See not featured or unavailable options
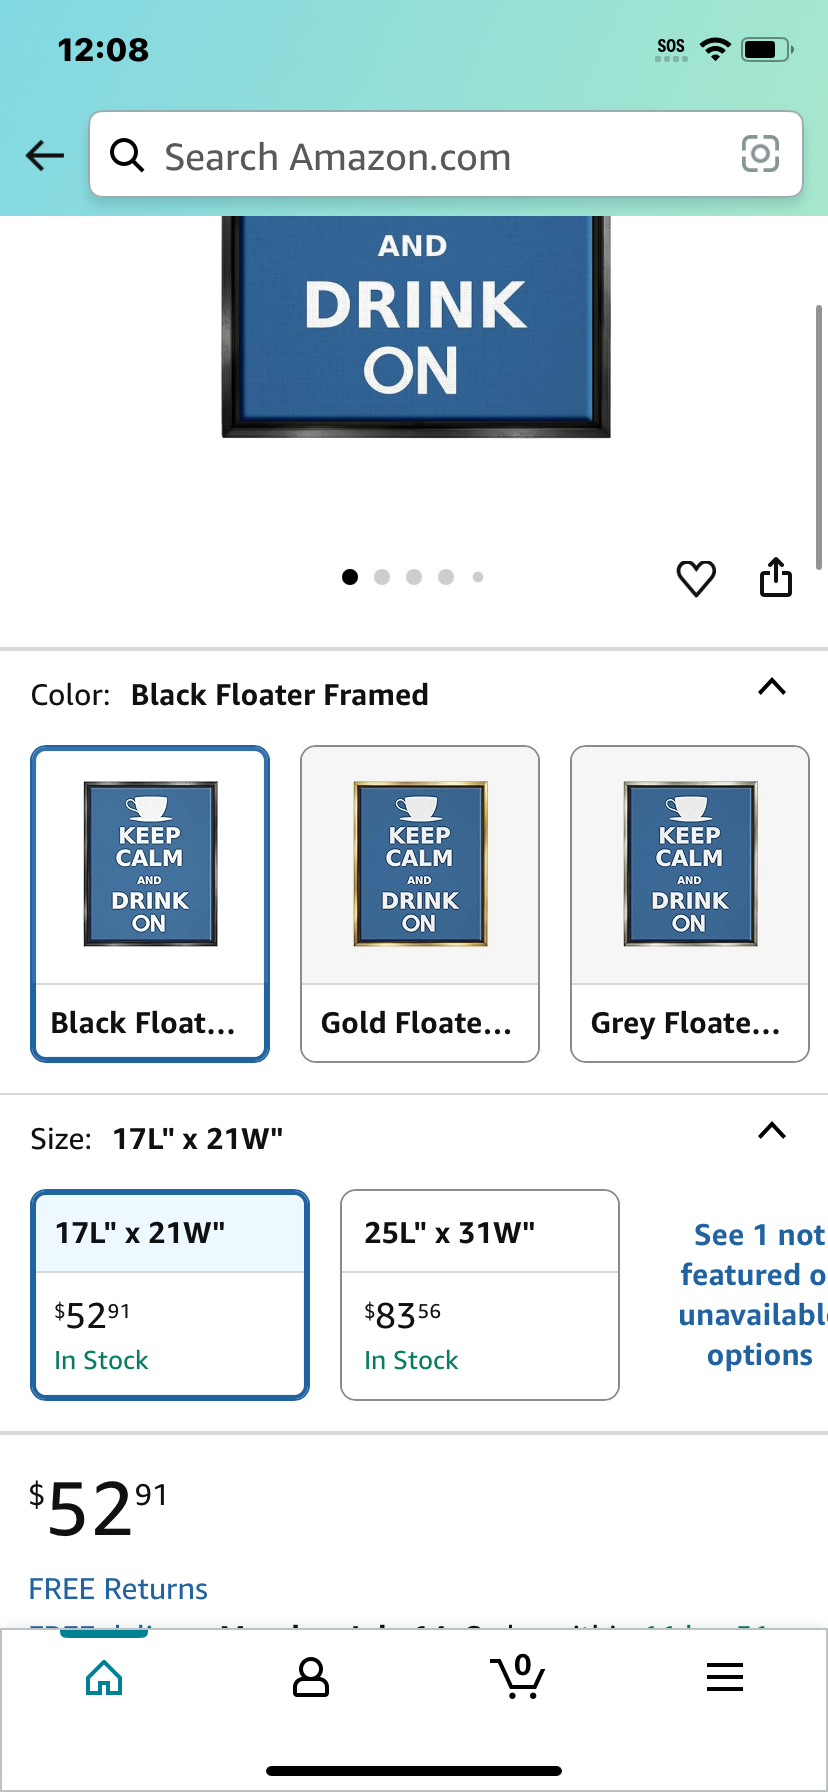 pos(752,1295)
